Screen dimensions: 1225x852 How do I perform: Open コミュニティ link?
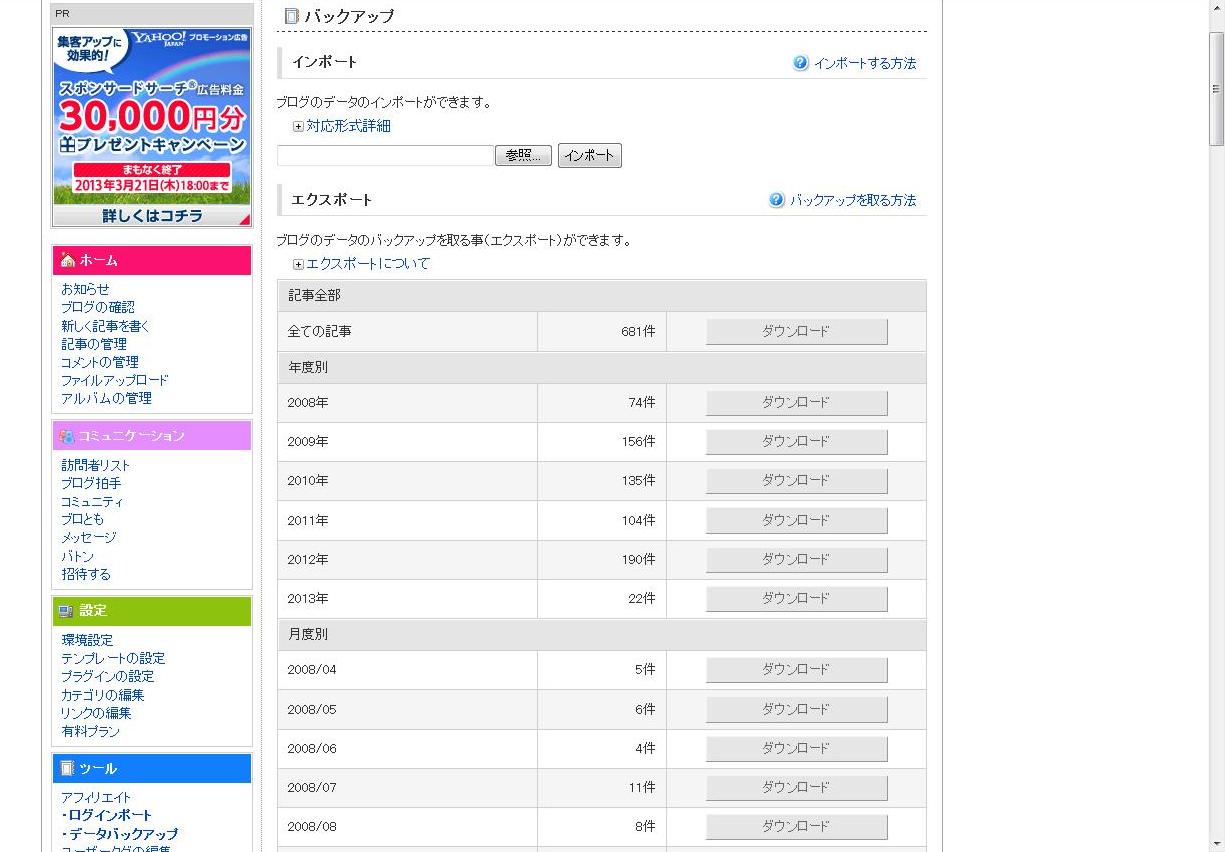click(92, 502)
